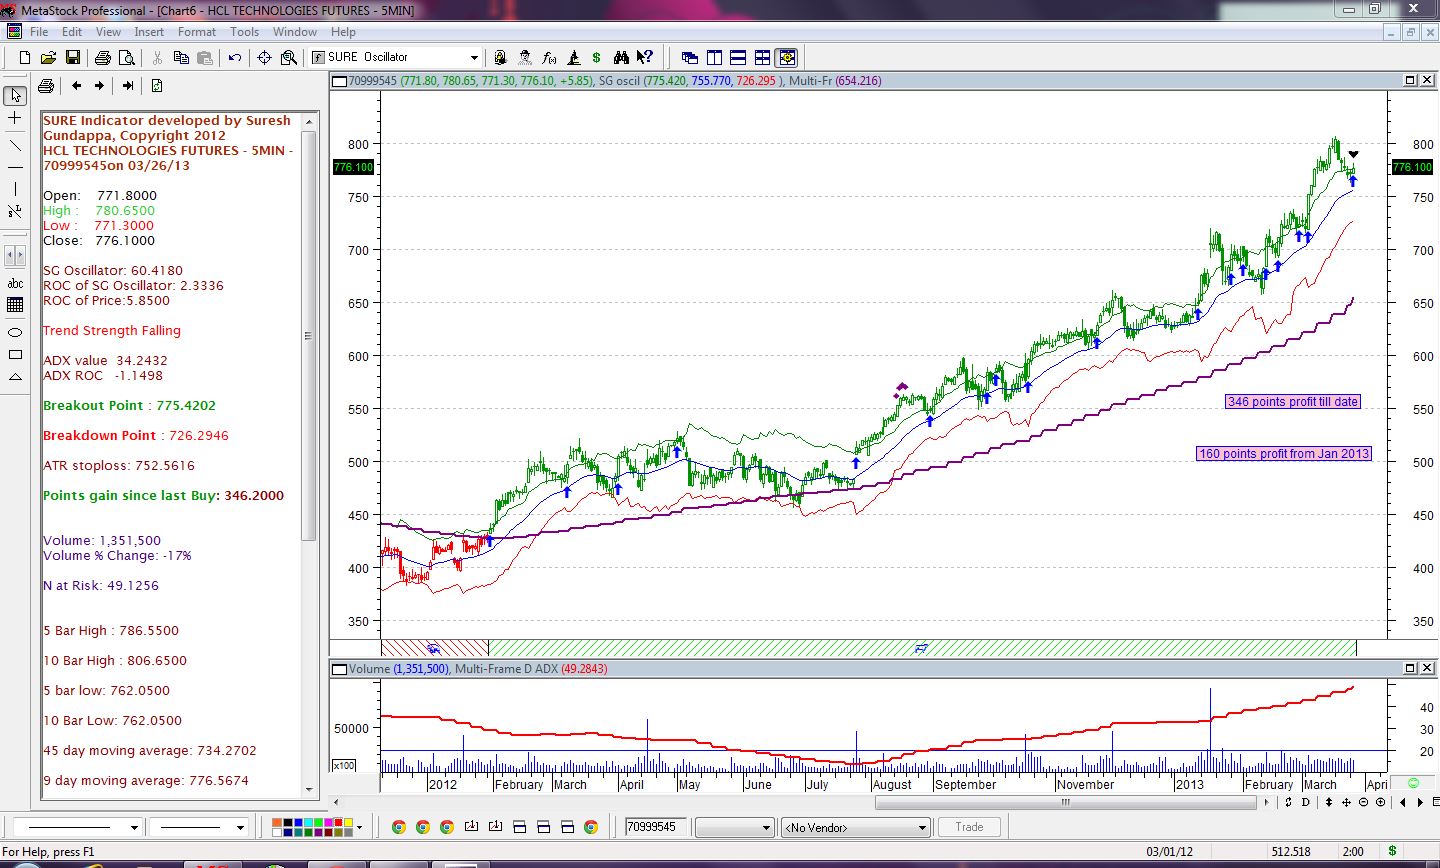Select the ellipse drawing tool
This screenshot has width=1440, height=868.
point(15,332)
